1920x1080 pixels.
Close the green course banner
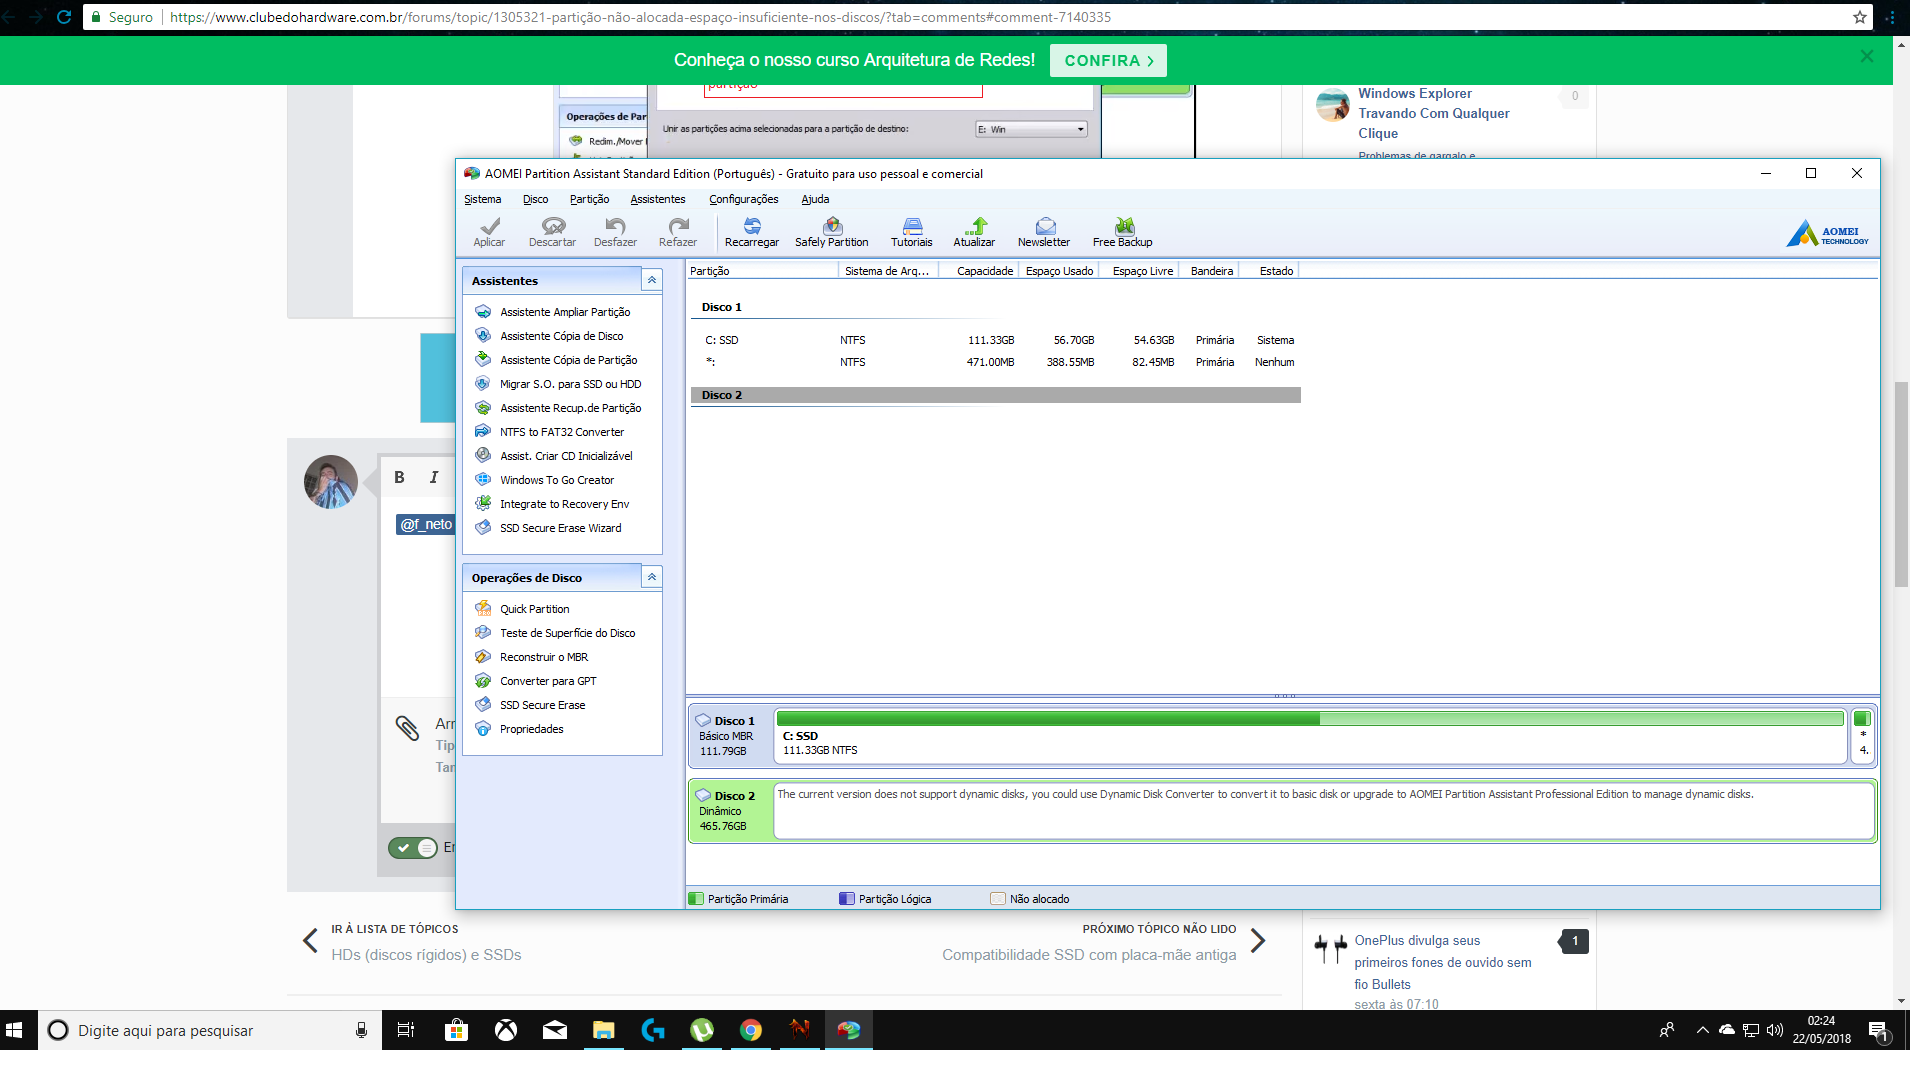1867,57
